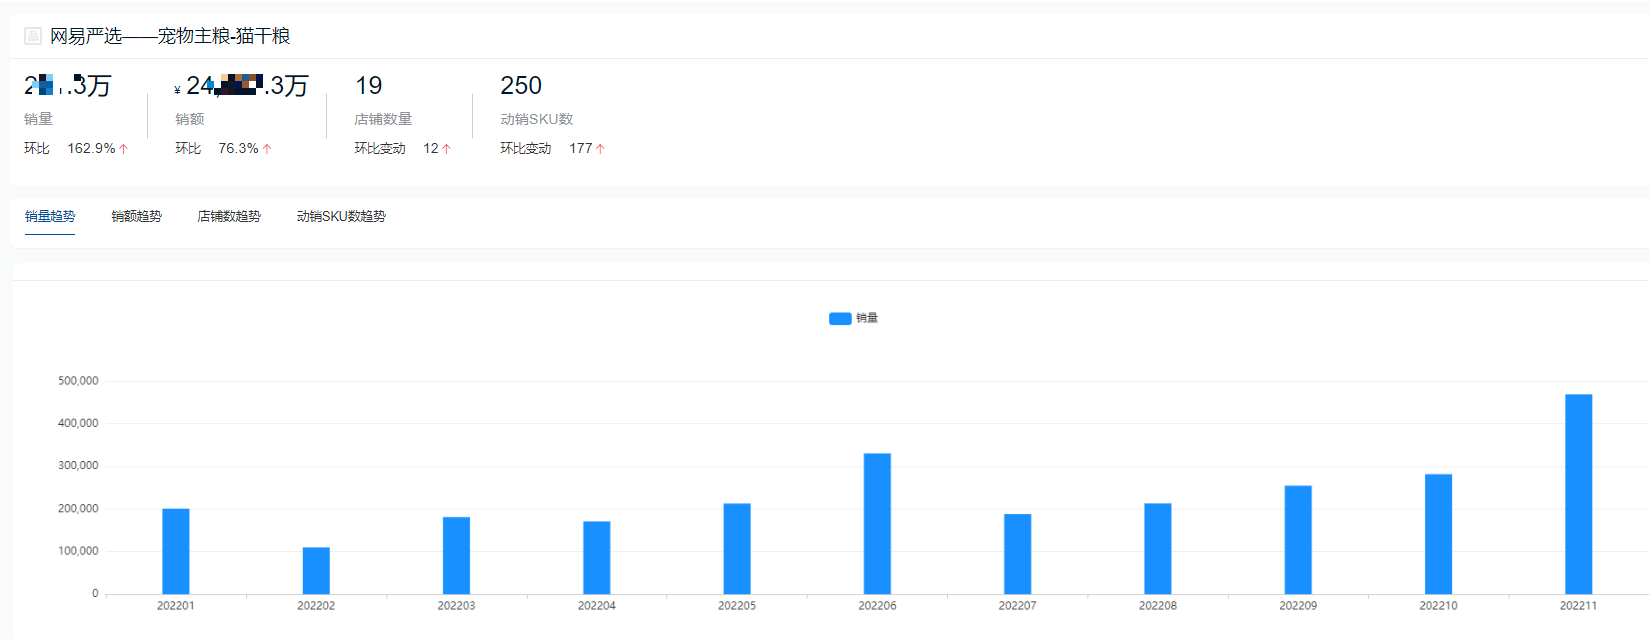Image resolution: width=1649 pixels, height=640 pixels.
Task: Click the 202206 x-axis label
Action: coord(877,606)
